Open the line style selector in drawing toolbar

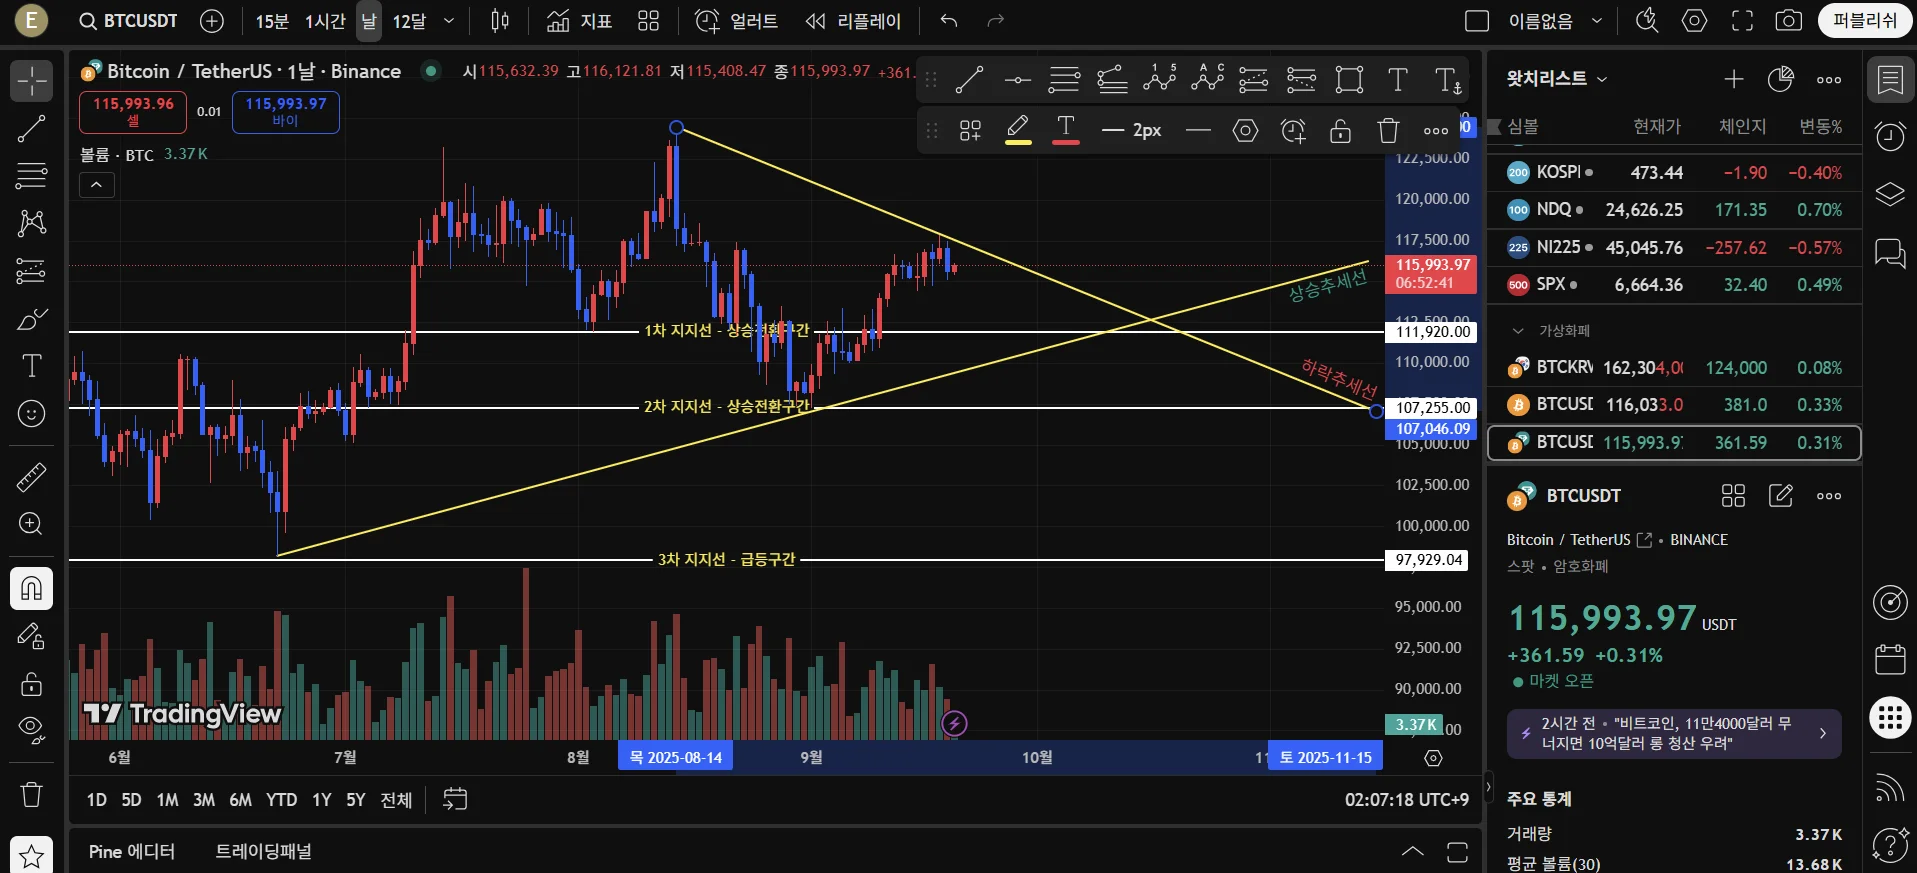point(1198,130)
